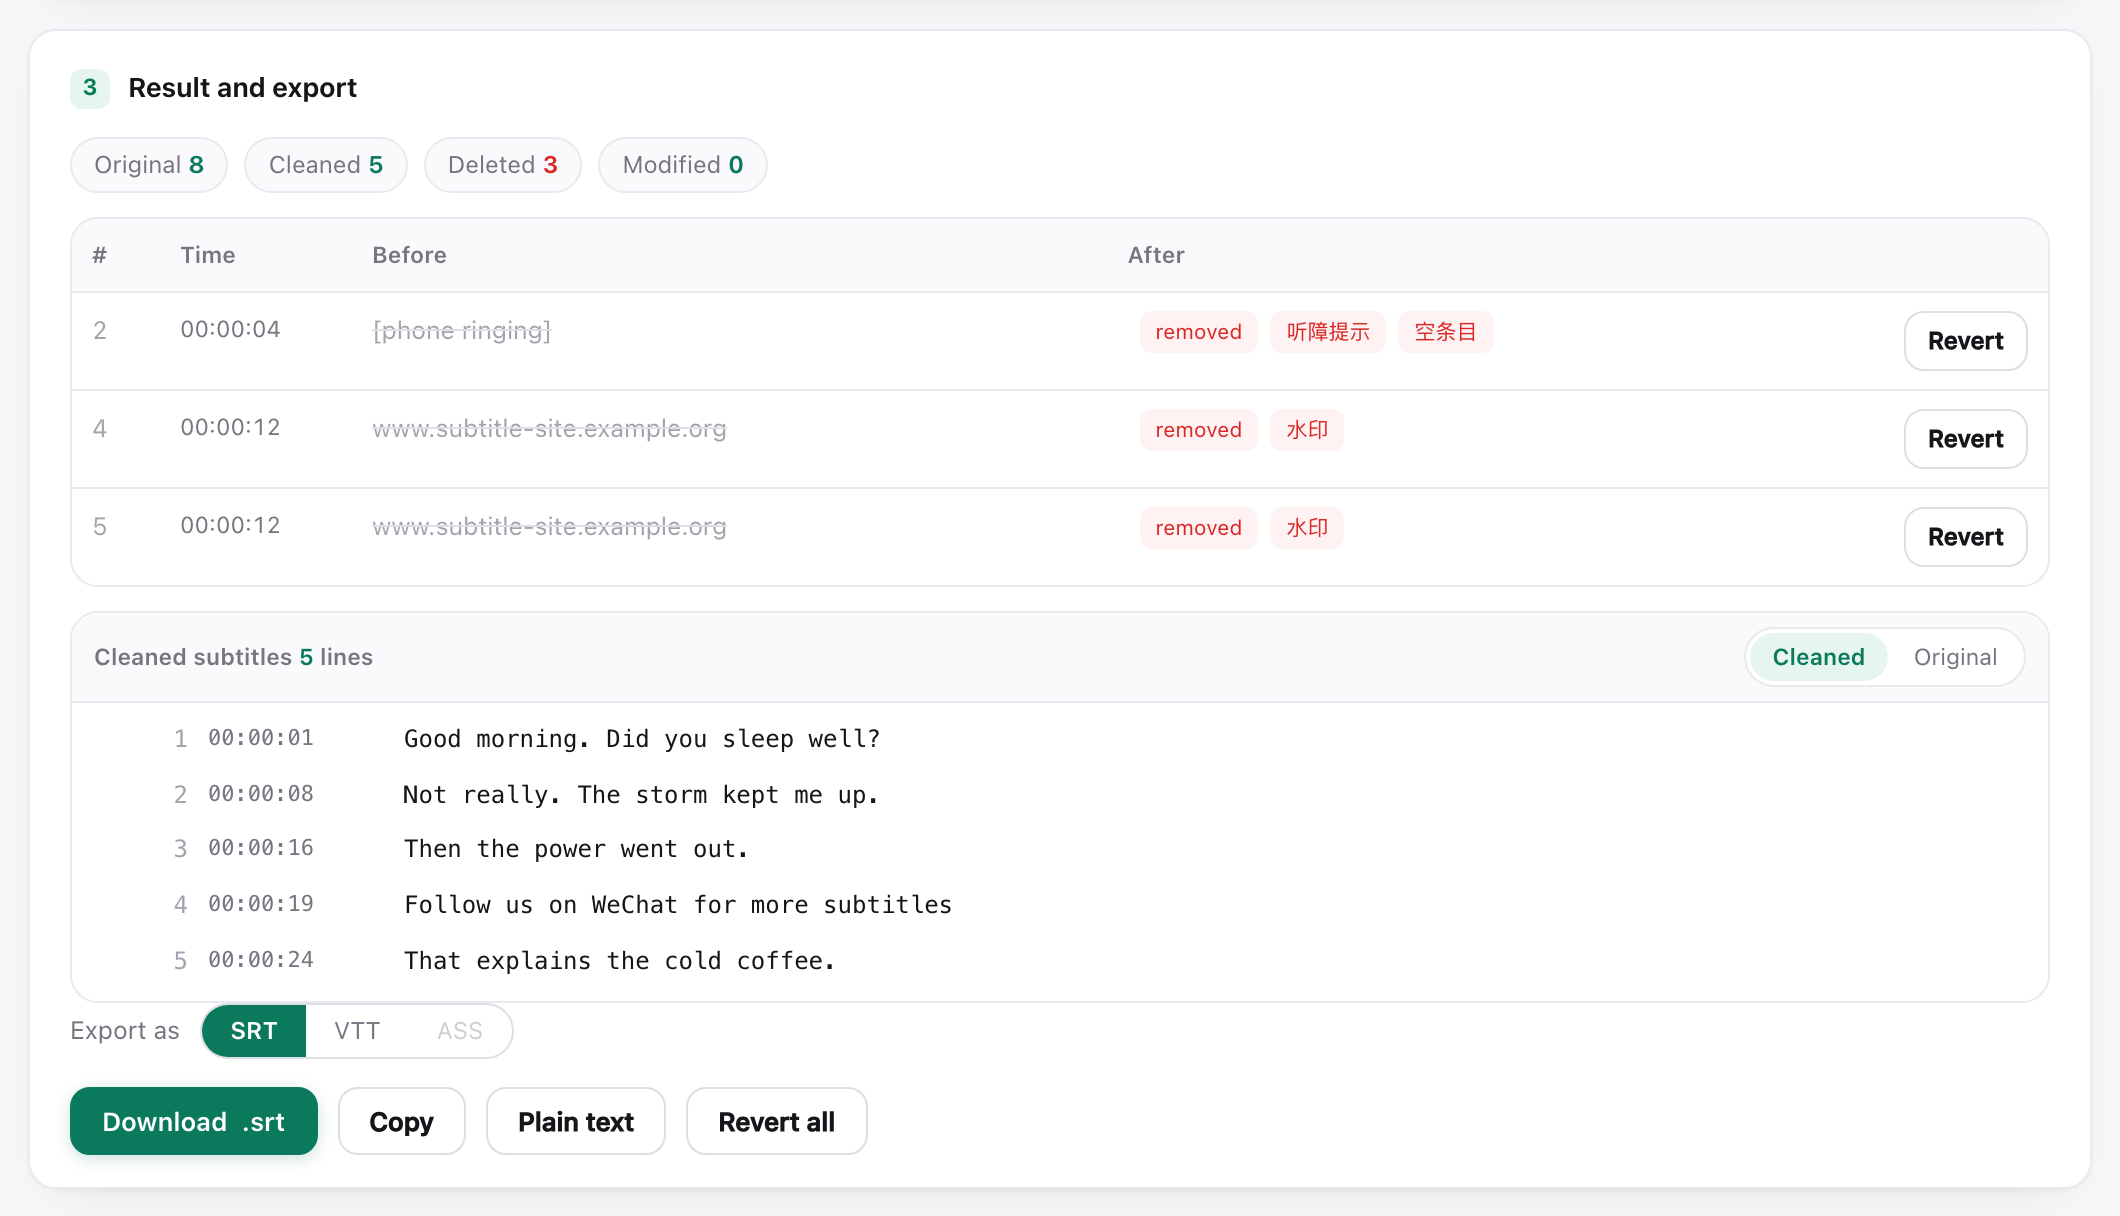Click the 'Result and export' heading
The height and width of the screenshot is (1216, 2120).
click(x=243, y=88)
